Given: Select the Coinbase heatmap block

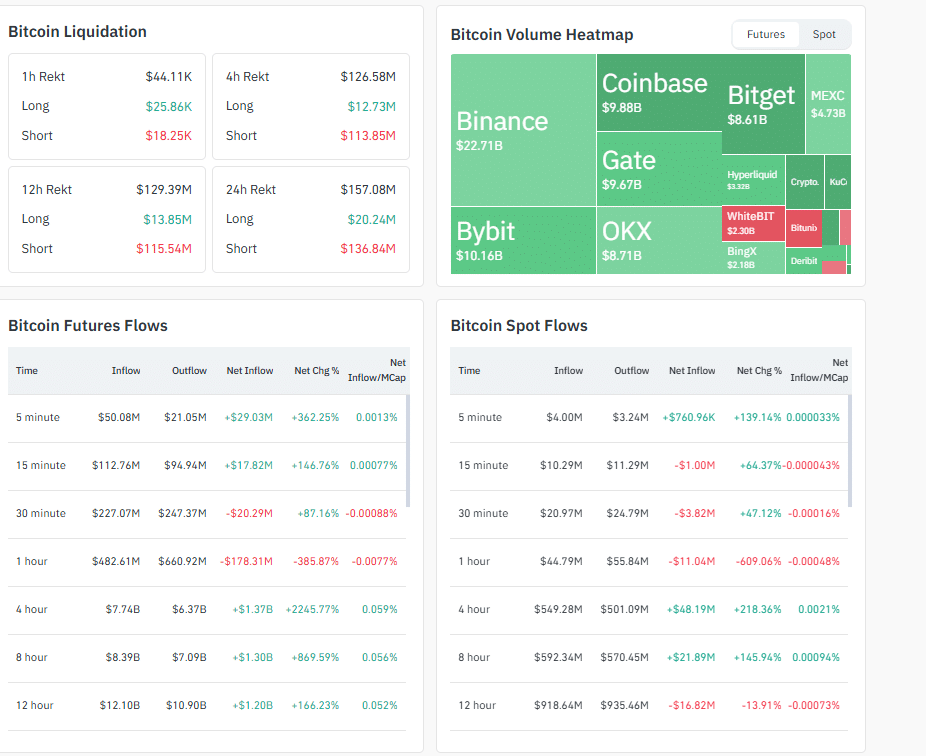Looking at the screenshot, I should pyautogui.click(x=658, y=92).
